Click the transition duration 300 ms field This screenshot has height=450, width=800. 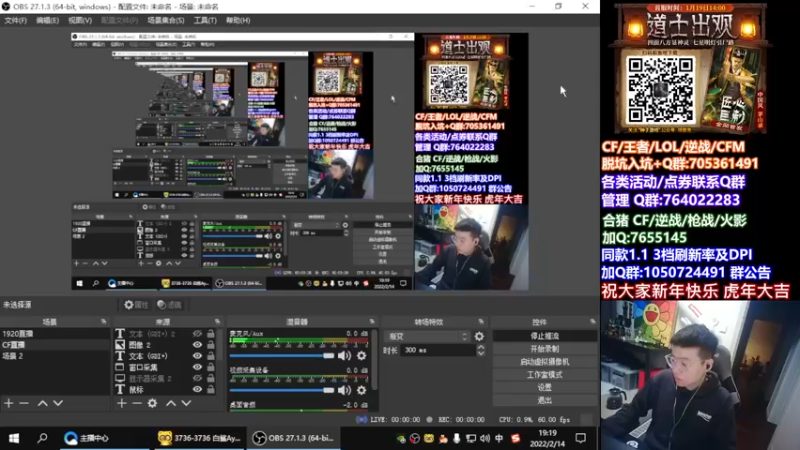click(x=437, y=351)
